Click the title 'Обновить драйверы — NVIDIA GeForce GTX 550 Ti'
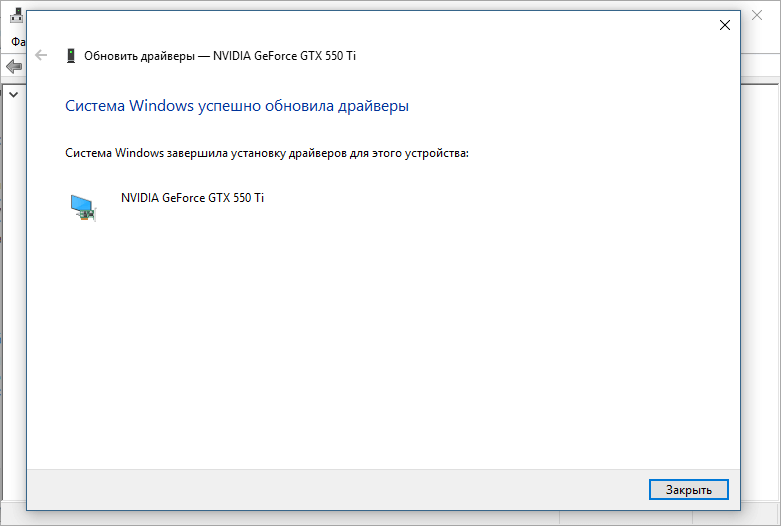 pos(220,56)
